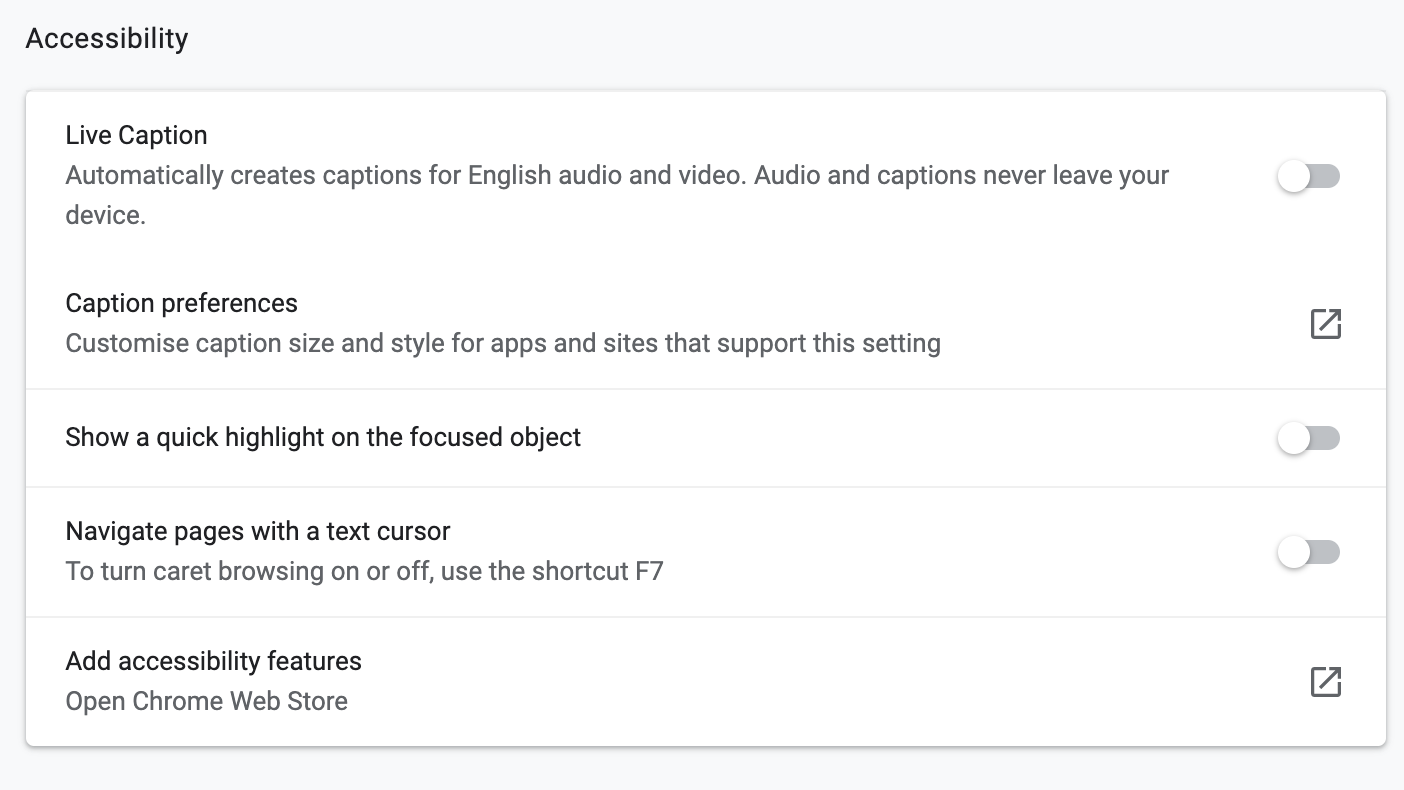Enable the Live Caption toggle
Image resolution: width=1404 pixels, height=790 pixels.
pyautogui.click(x=1308, y=177)
